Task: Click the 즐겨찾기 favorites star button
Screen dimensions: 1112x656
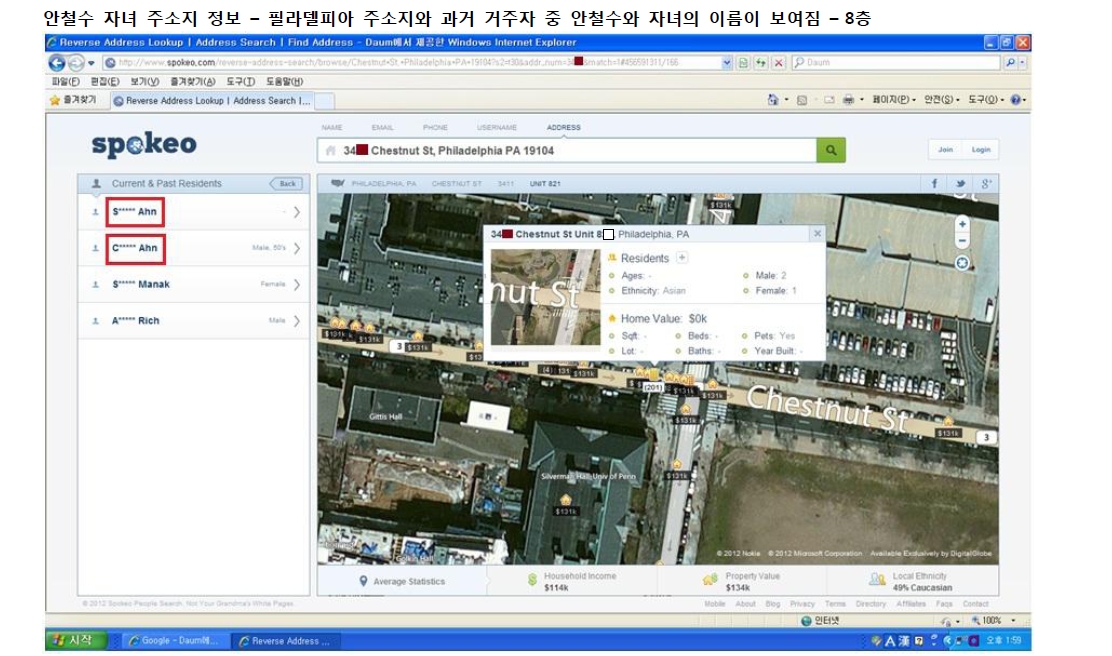Action: coord(72,100)
